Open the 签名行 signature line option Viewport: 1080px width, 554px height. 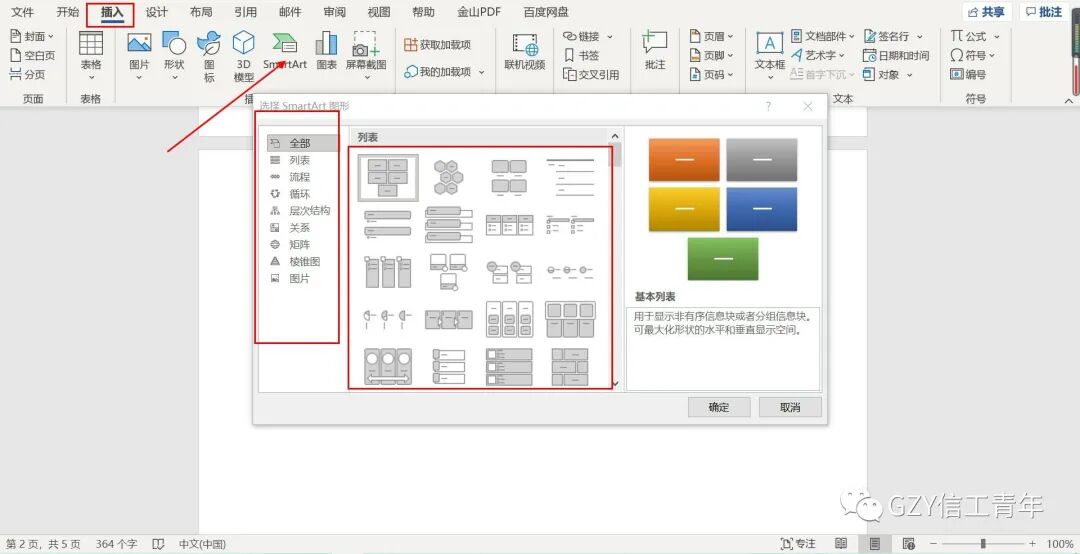(893, 36)
